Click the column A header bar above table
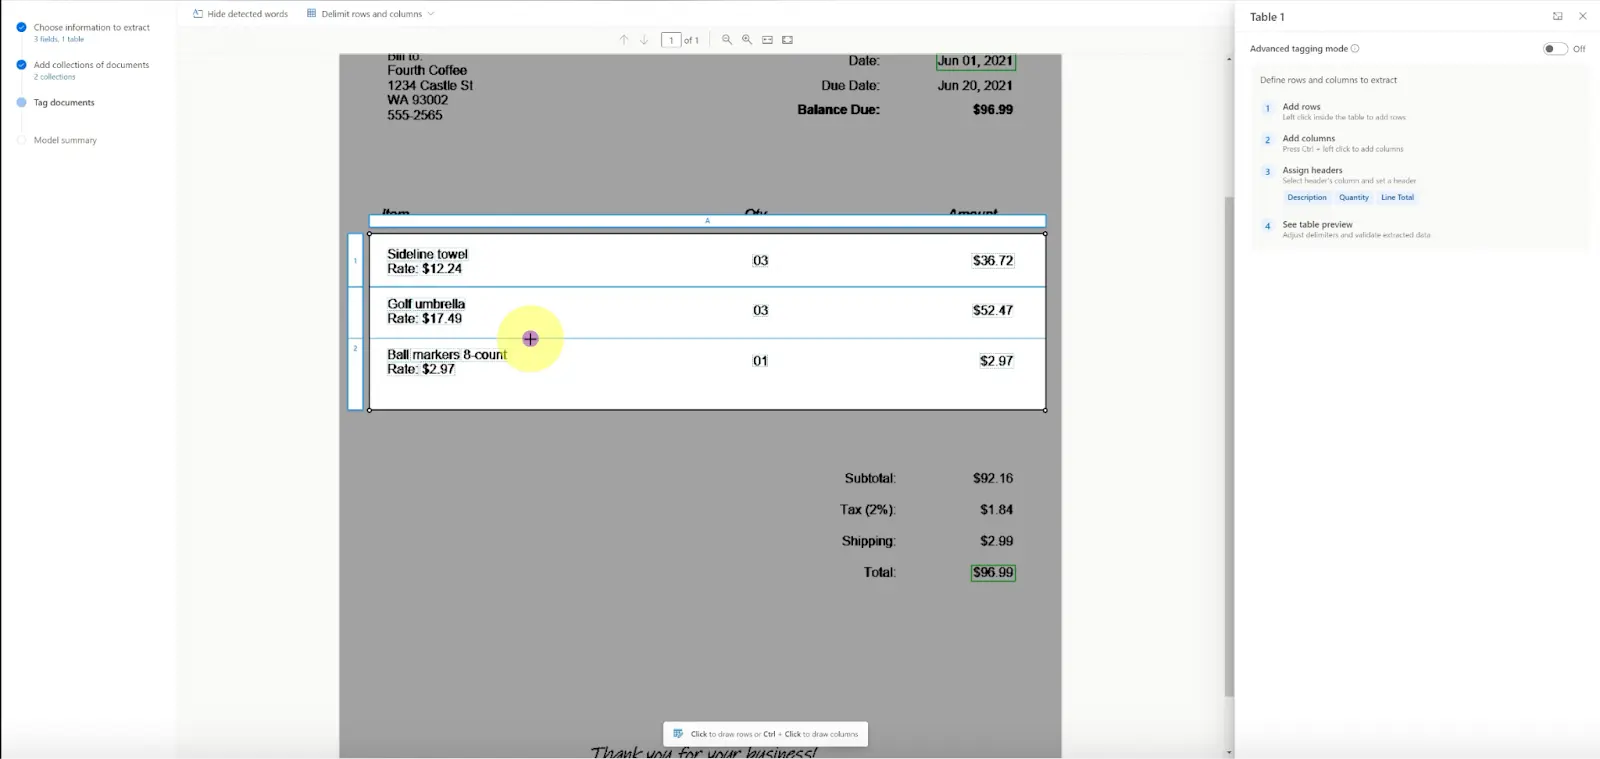This screenshot has width=1600, height=759. [707, 221]
